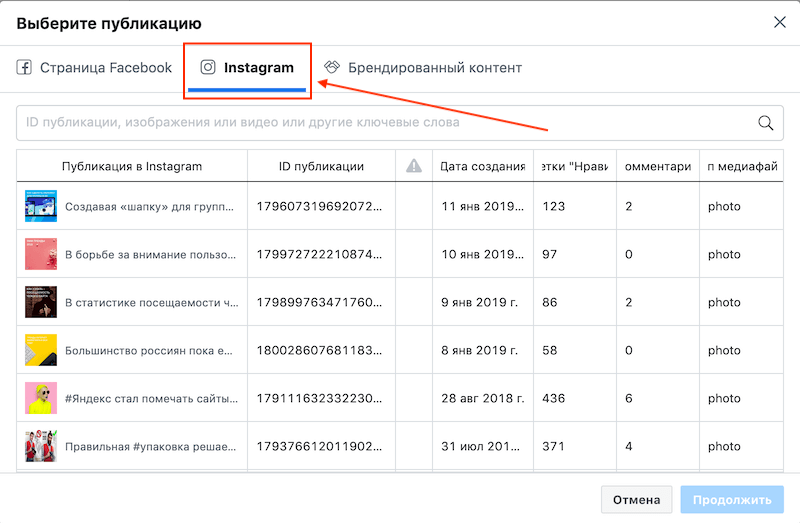
Task: Open the Страница Facebook tab
Action: [94, 67]
